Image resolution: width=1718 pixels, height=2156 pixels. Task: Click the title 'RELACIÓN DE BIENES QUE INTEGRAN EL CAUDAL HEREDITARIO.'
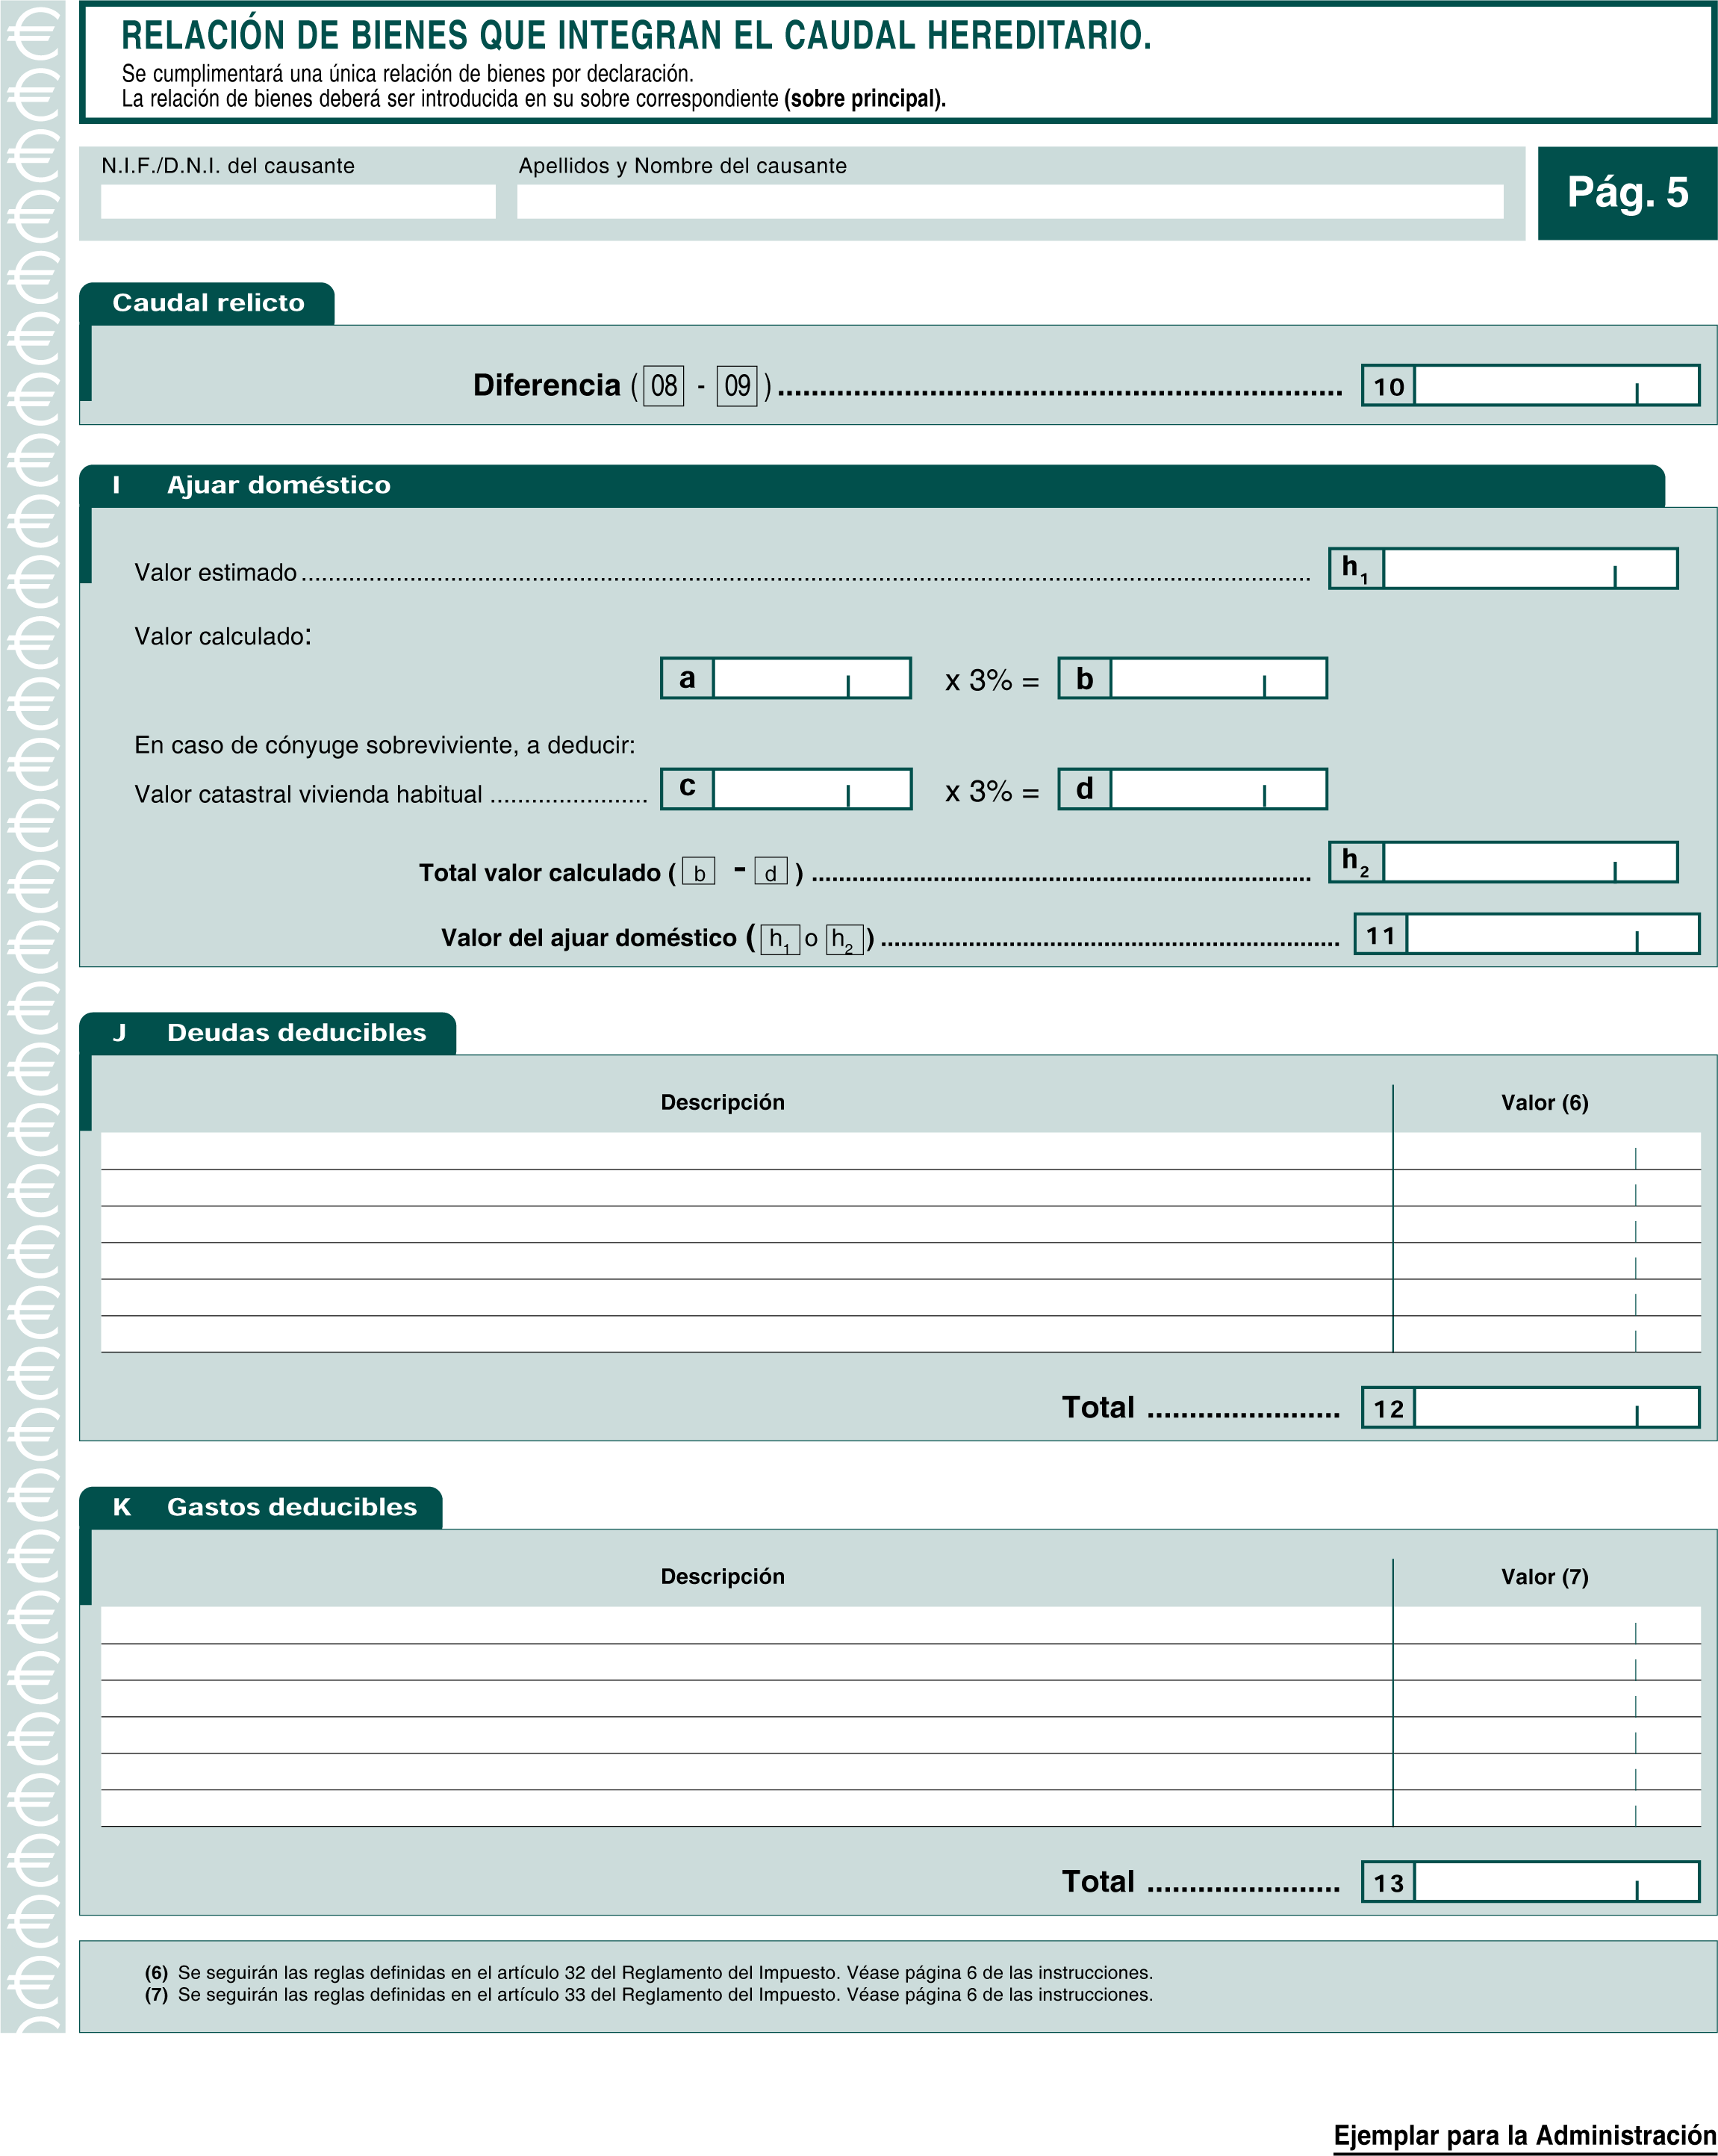click(x=636, y=36)
